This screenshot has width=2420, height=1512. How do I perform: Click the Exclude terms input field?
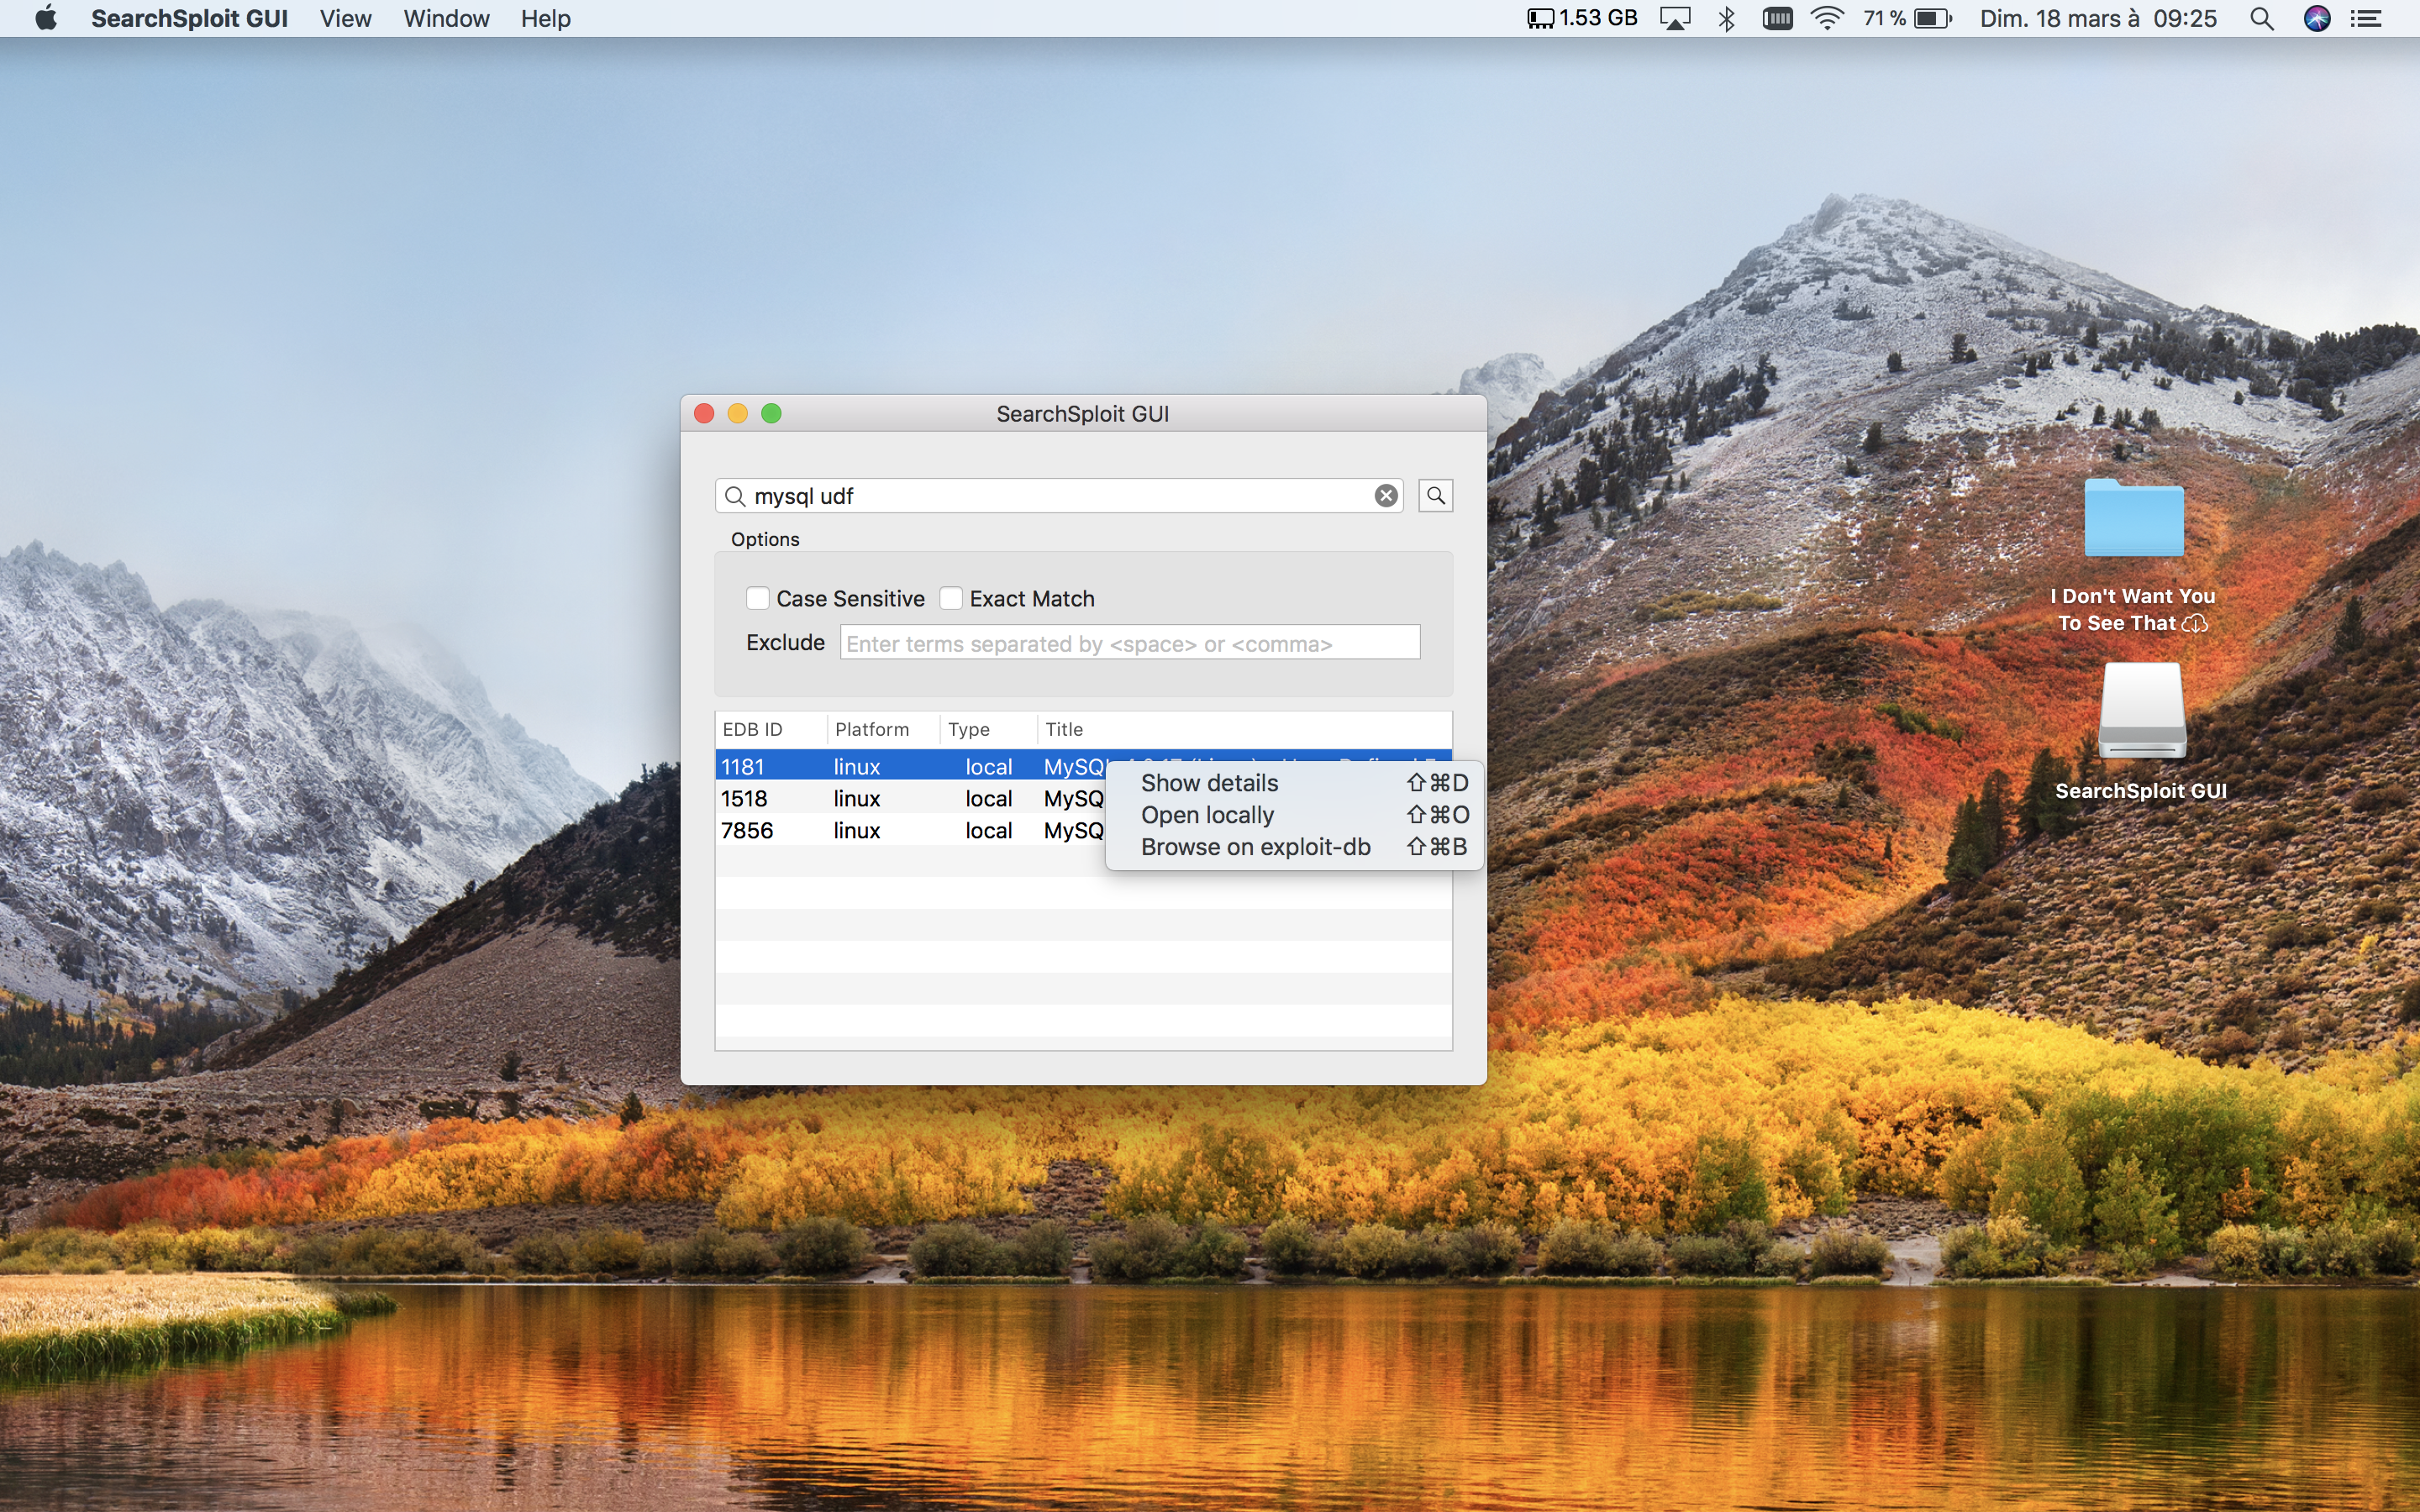pyautogui.click(x=1129, y=643)
